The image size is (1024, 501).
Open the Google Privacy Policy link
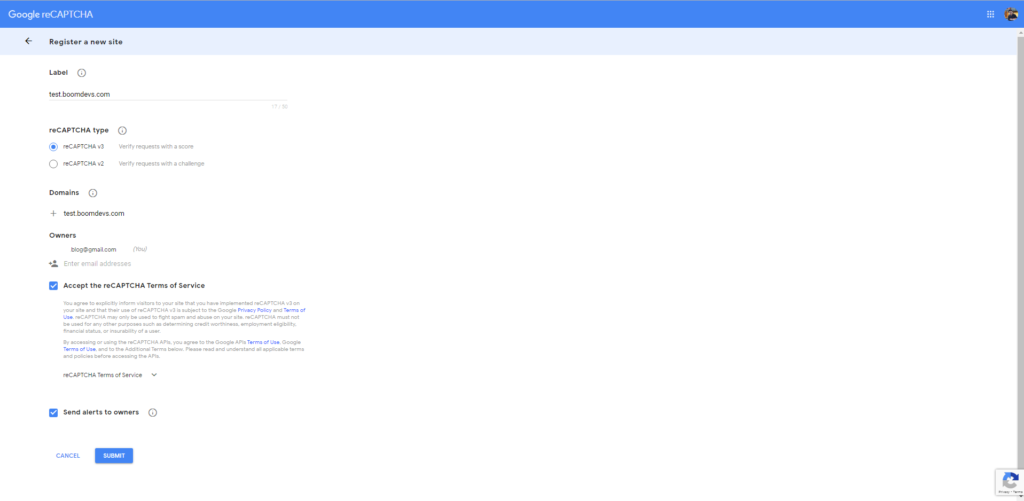click(255, 310)
